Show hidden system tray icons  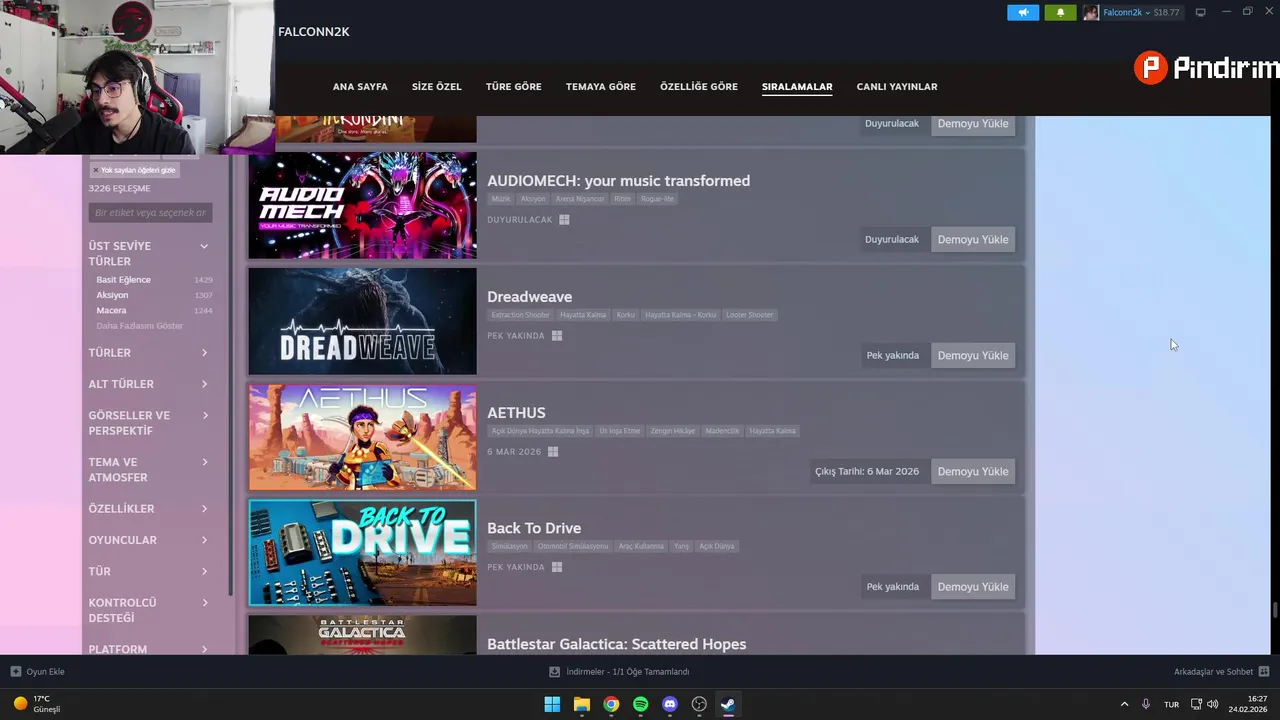(1124, 704)
